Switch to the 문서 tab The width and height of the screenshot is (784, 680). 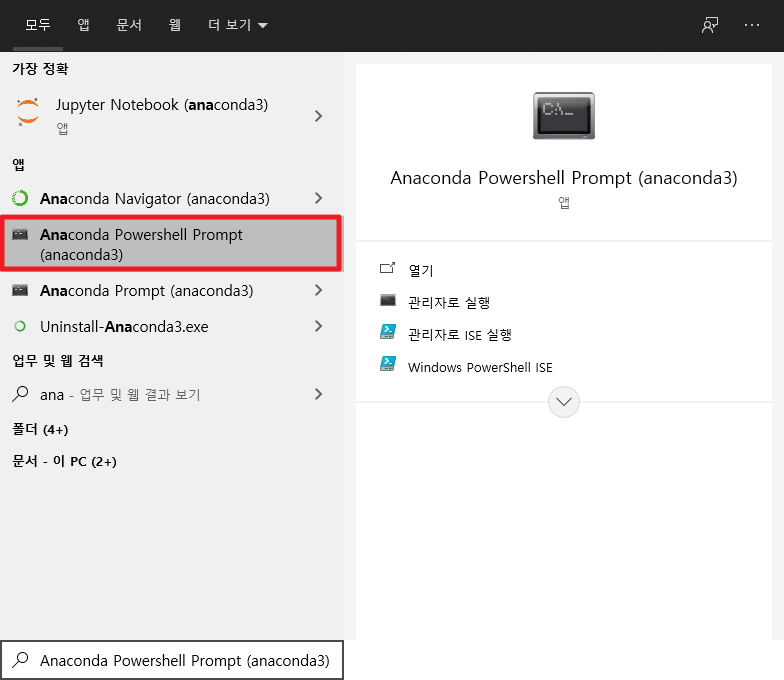coord(129,25)
